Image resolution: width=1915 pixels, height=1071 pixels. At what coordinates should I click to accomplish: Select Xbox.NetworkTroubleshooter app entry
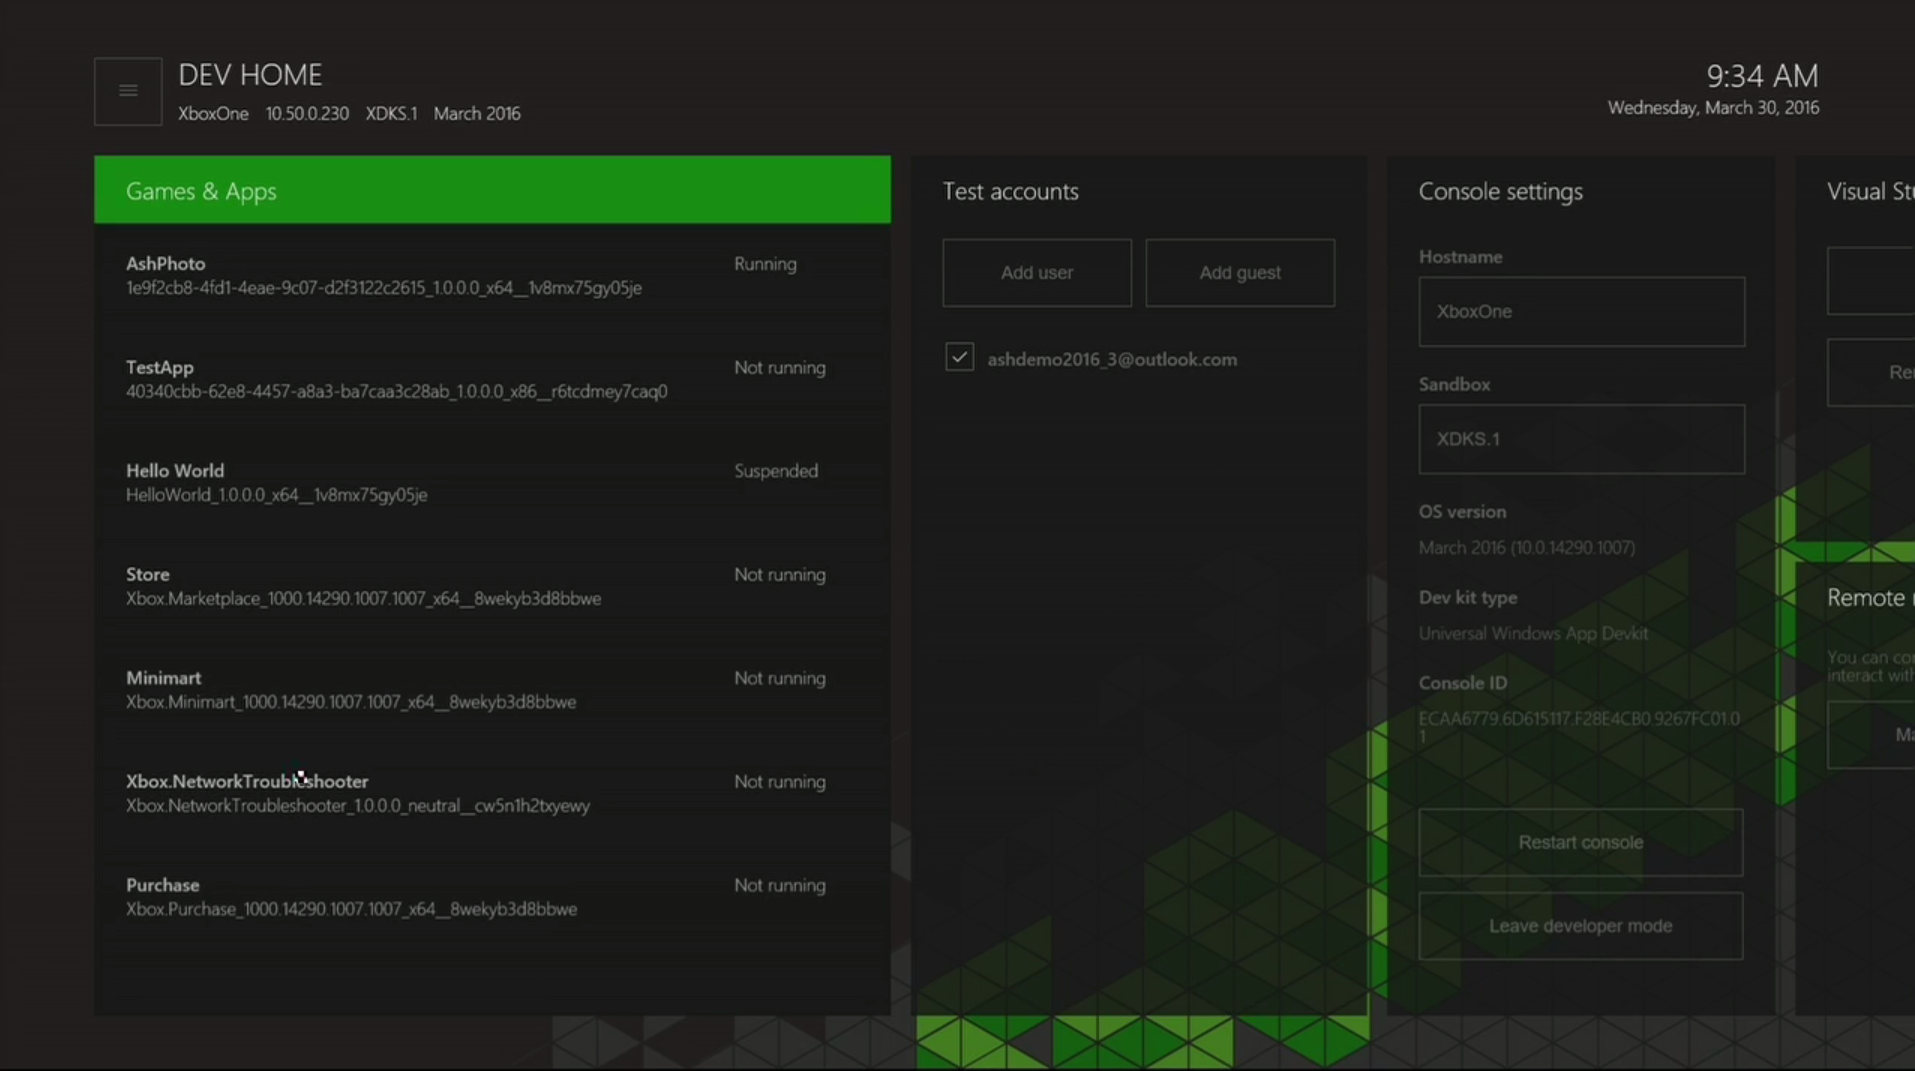(492, 793)
